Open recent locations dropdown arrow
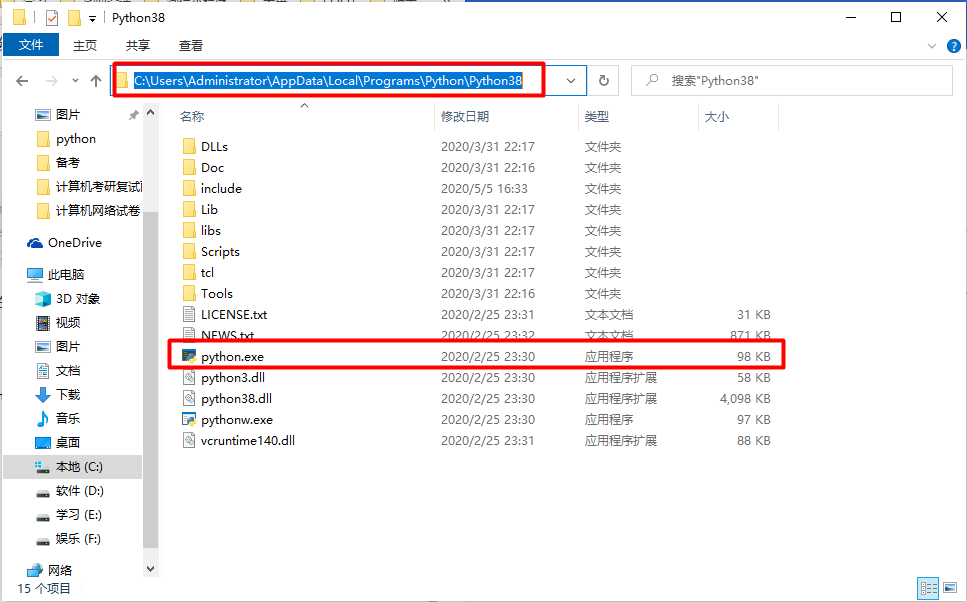The image size is (967, 602). point(75,81)
